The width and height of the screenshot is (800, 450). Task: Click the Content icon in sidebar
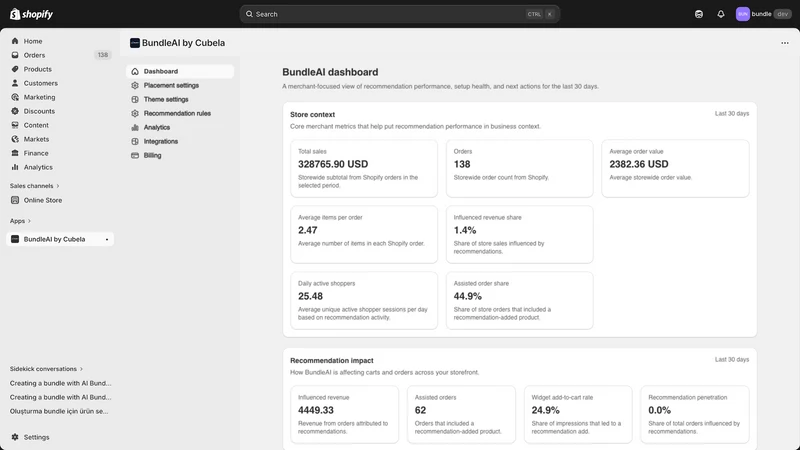pyautogui.click(x=15, y=125)
